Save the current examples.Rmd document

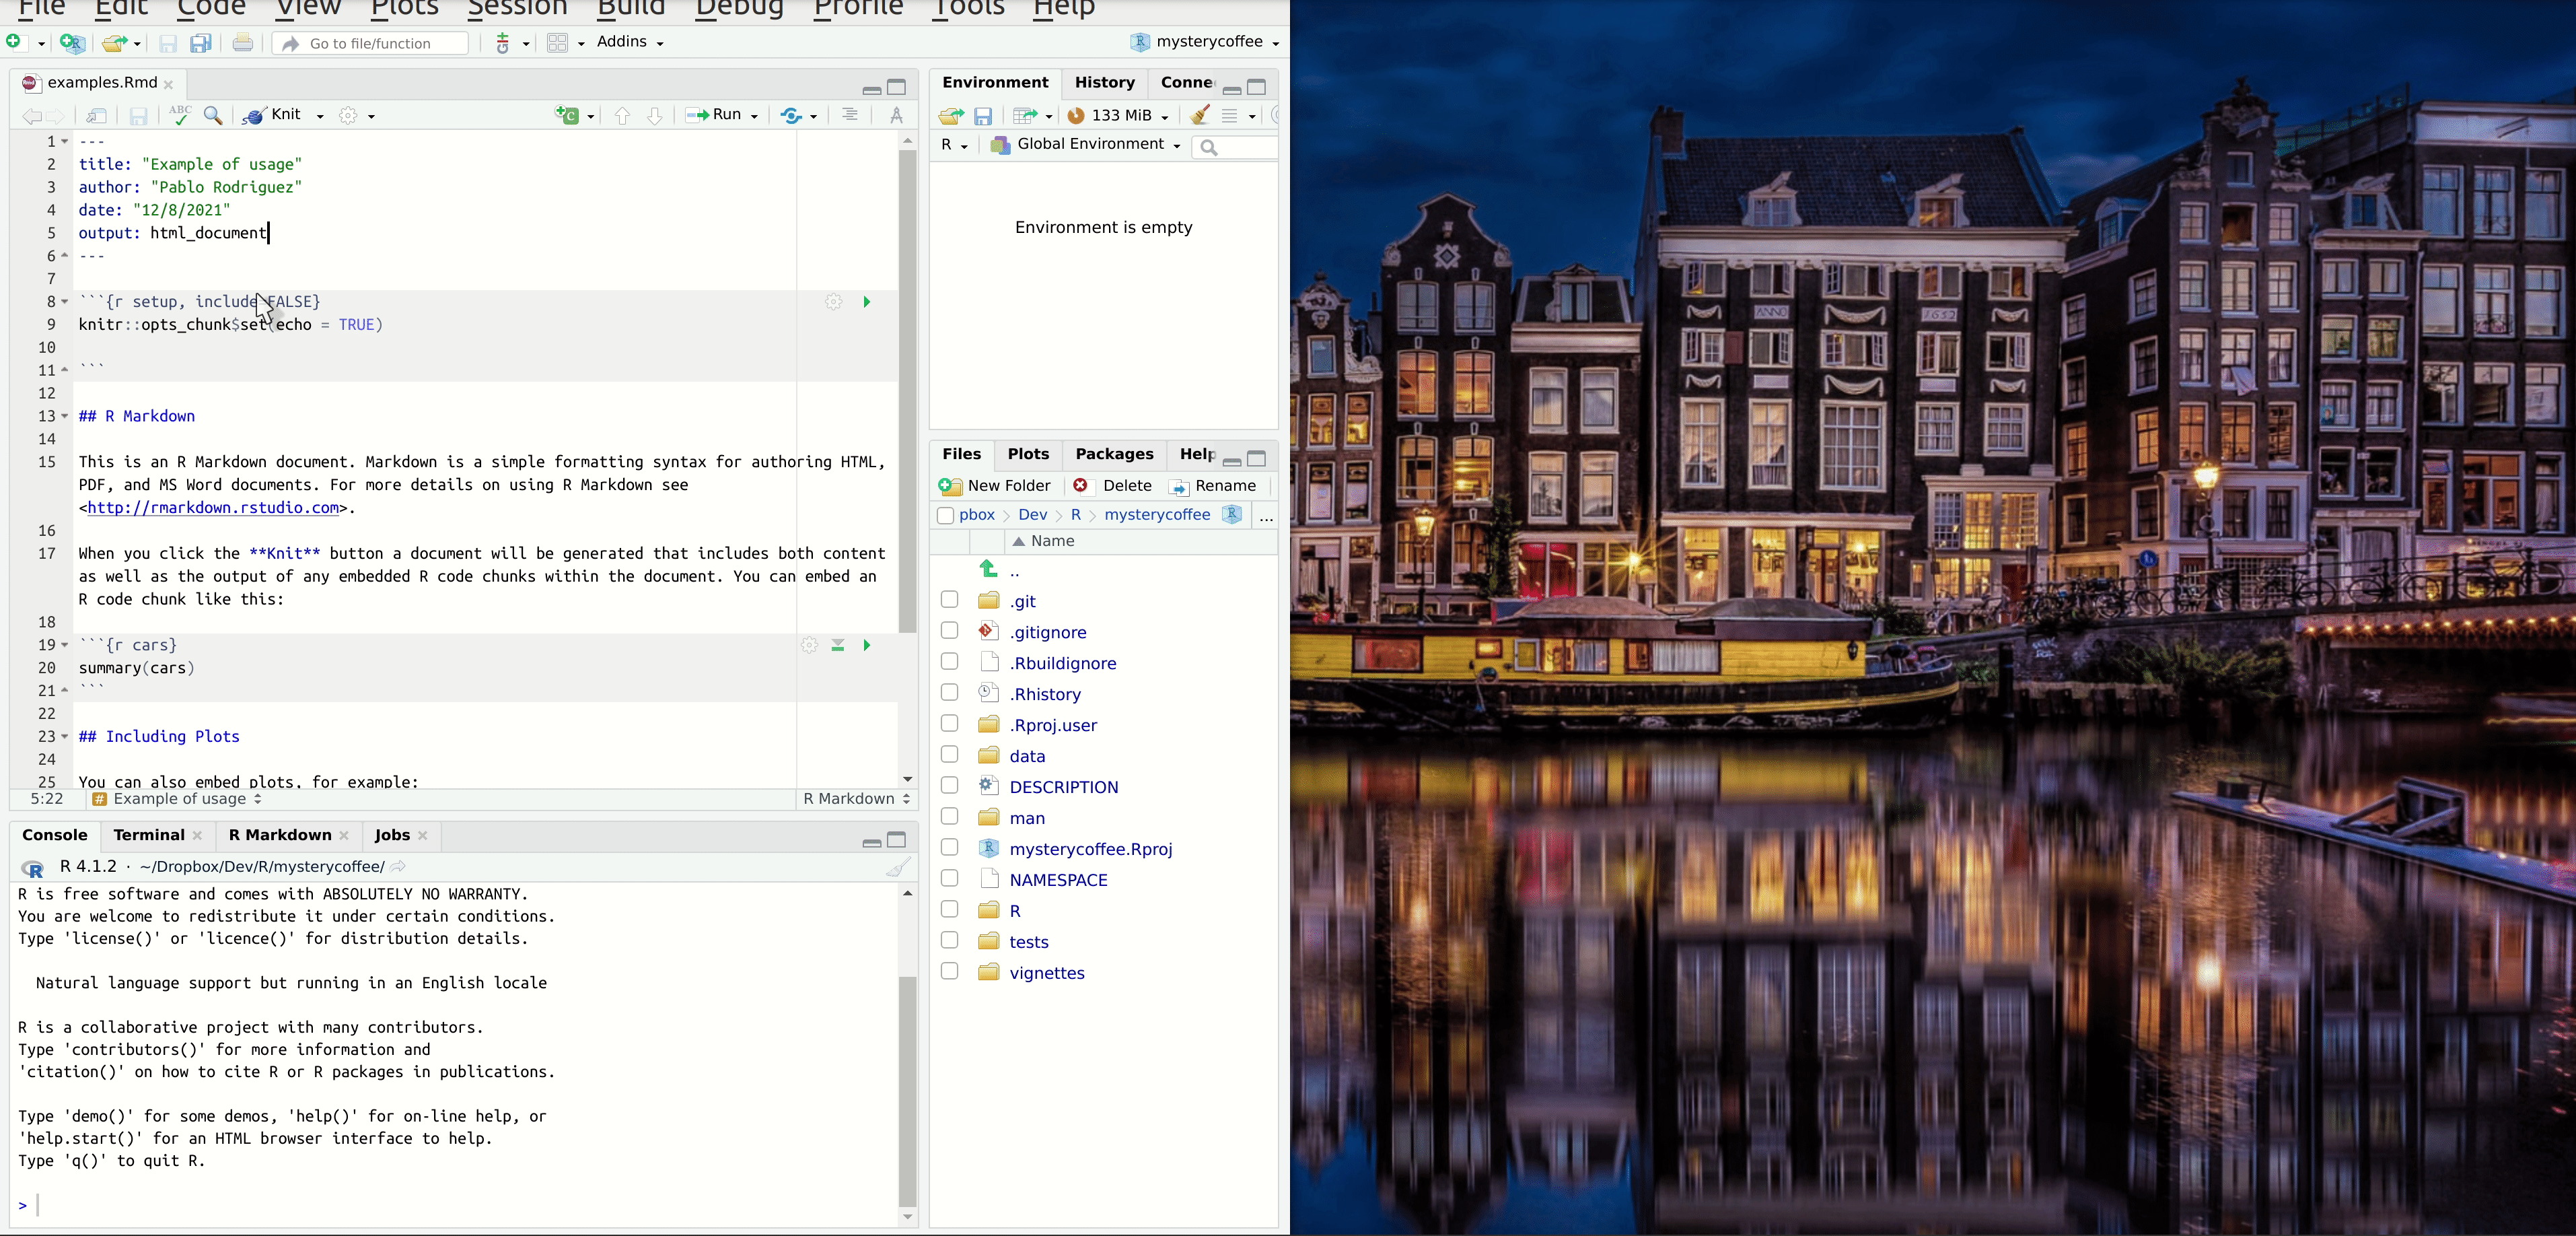pos(139,116)
